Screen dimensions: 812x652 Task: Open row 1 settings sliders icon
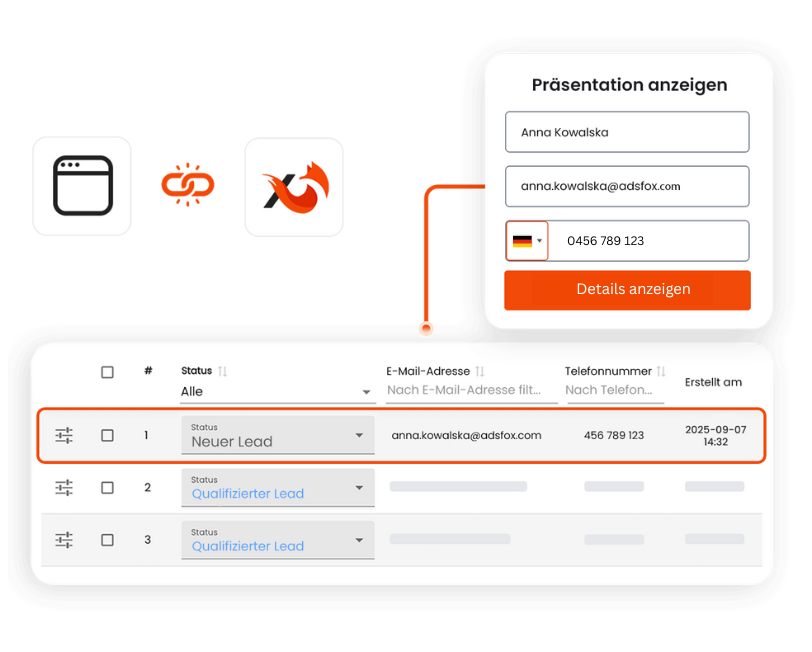click(x=64, y=435)
